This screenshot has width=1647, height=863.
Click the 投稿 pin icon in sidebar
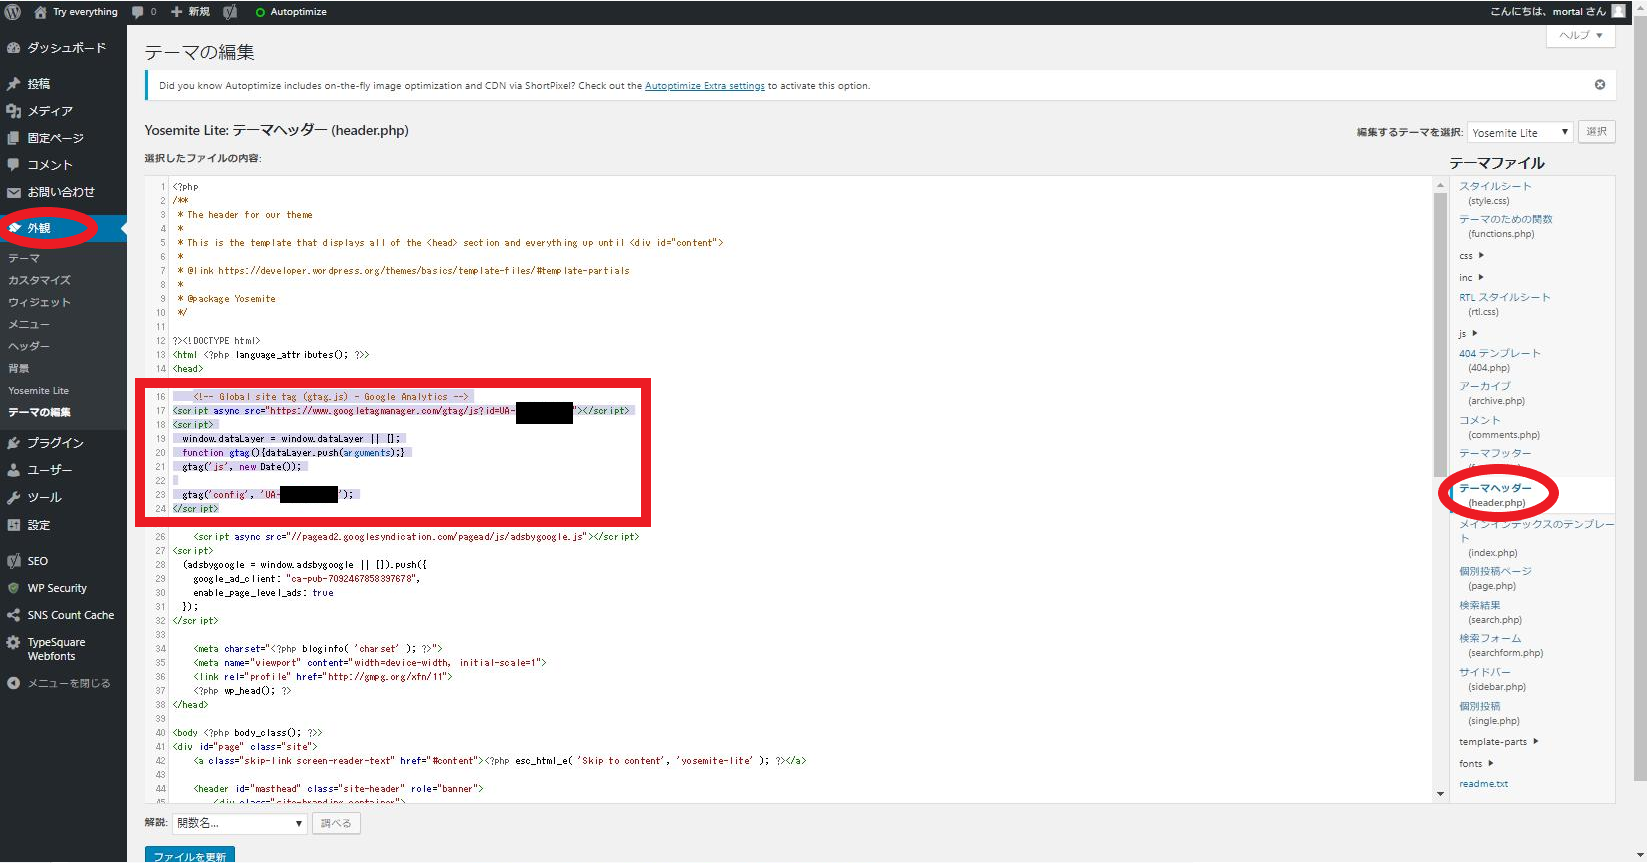tap(14, 84)
